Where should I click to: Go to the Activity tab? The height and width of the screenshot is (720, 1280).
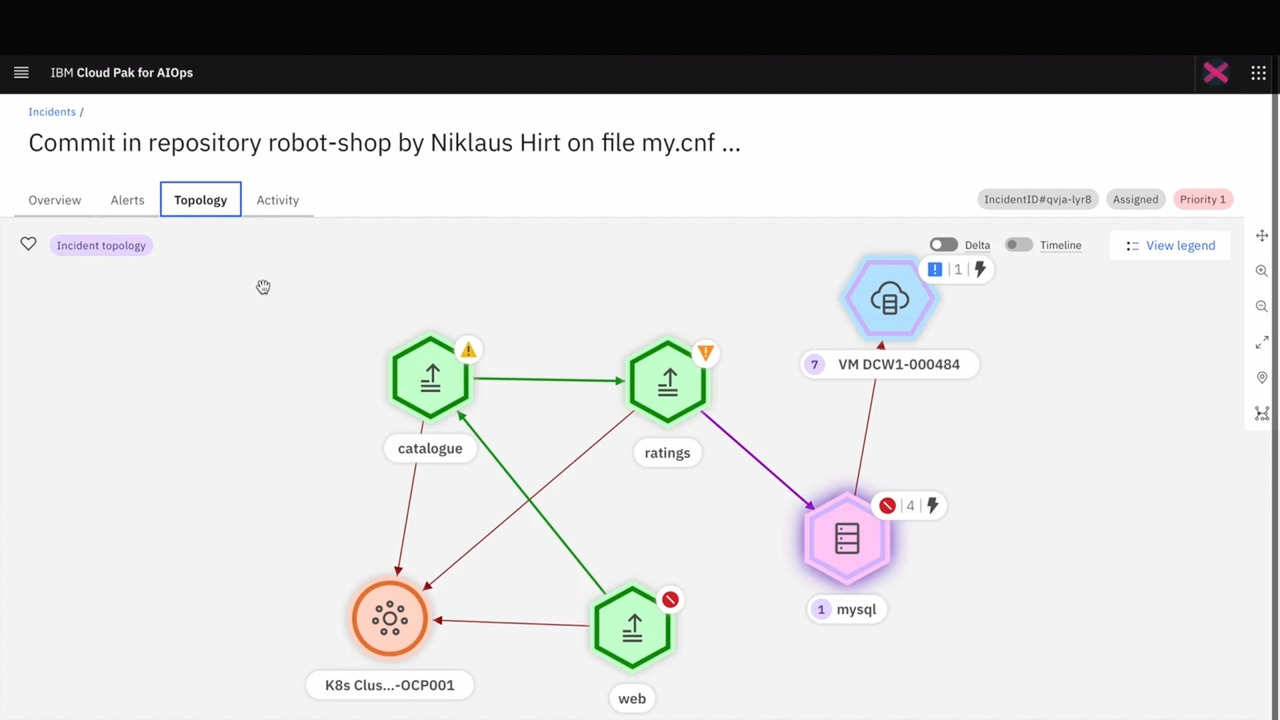(x=277, y=200)
